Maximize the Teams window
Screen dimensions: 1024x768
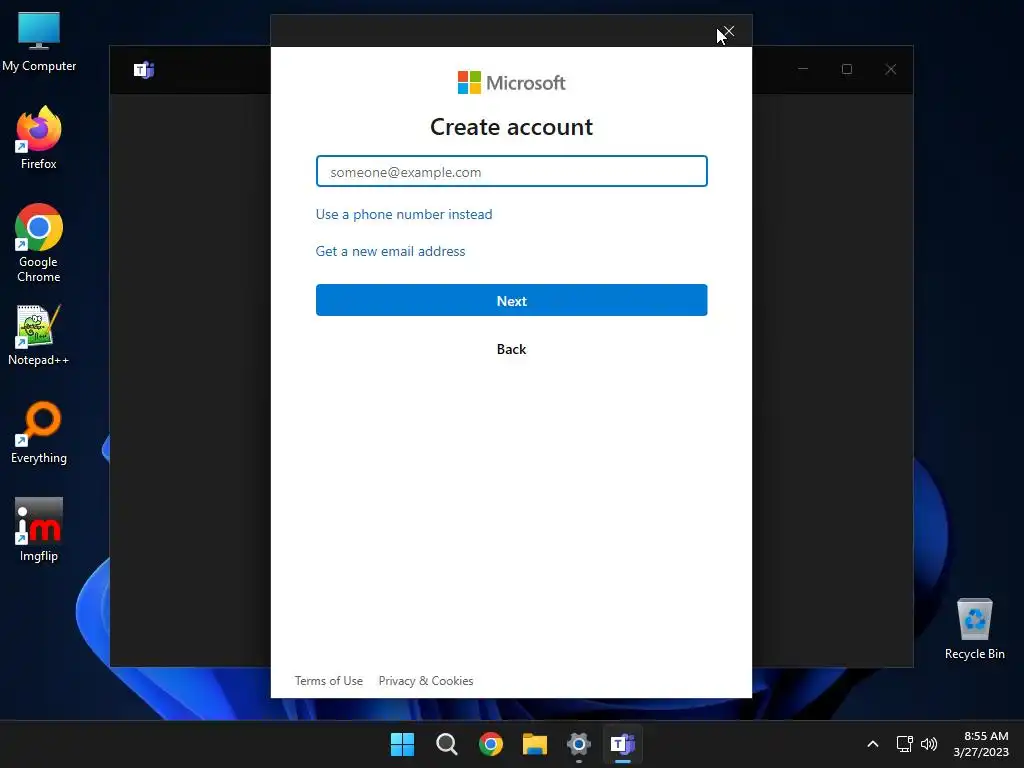coord(847,69)
